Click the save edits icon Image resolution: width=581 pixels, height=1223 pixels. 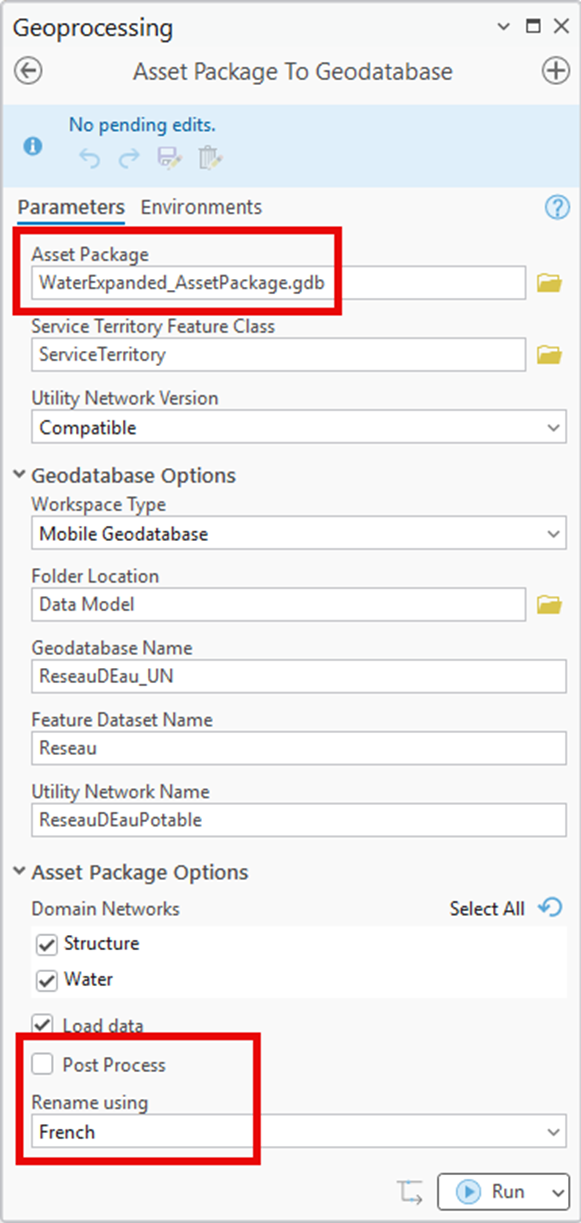[168, 157]
